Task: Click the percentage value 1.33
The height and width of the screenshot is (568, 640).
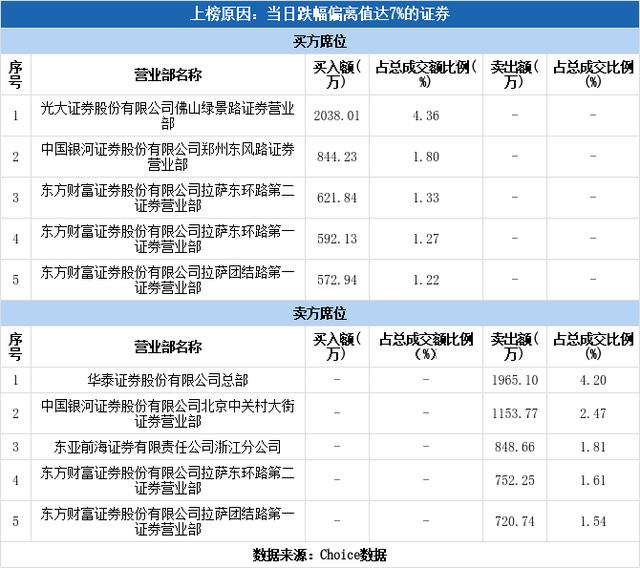Action: coord(426,198)
